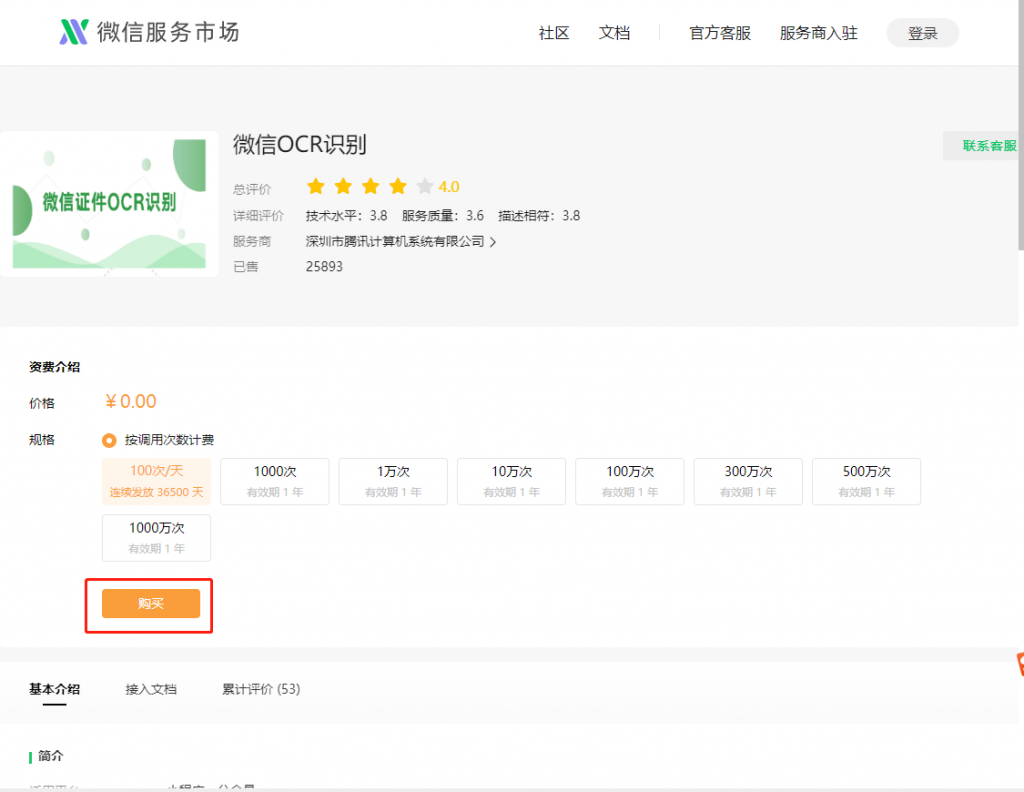Switch to the 接入文档 tab
Screen dimensions: 1024x792
tap(151, 689)
